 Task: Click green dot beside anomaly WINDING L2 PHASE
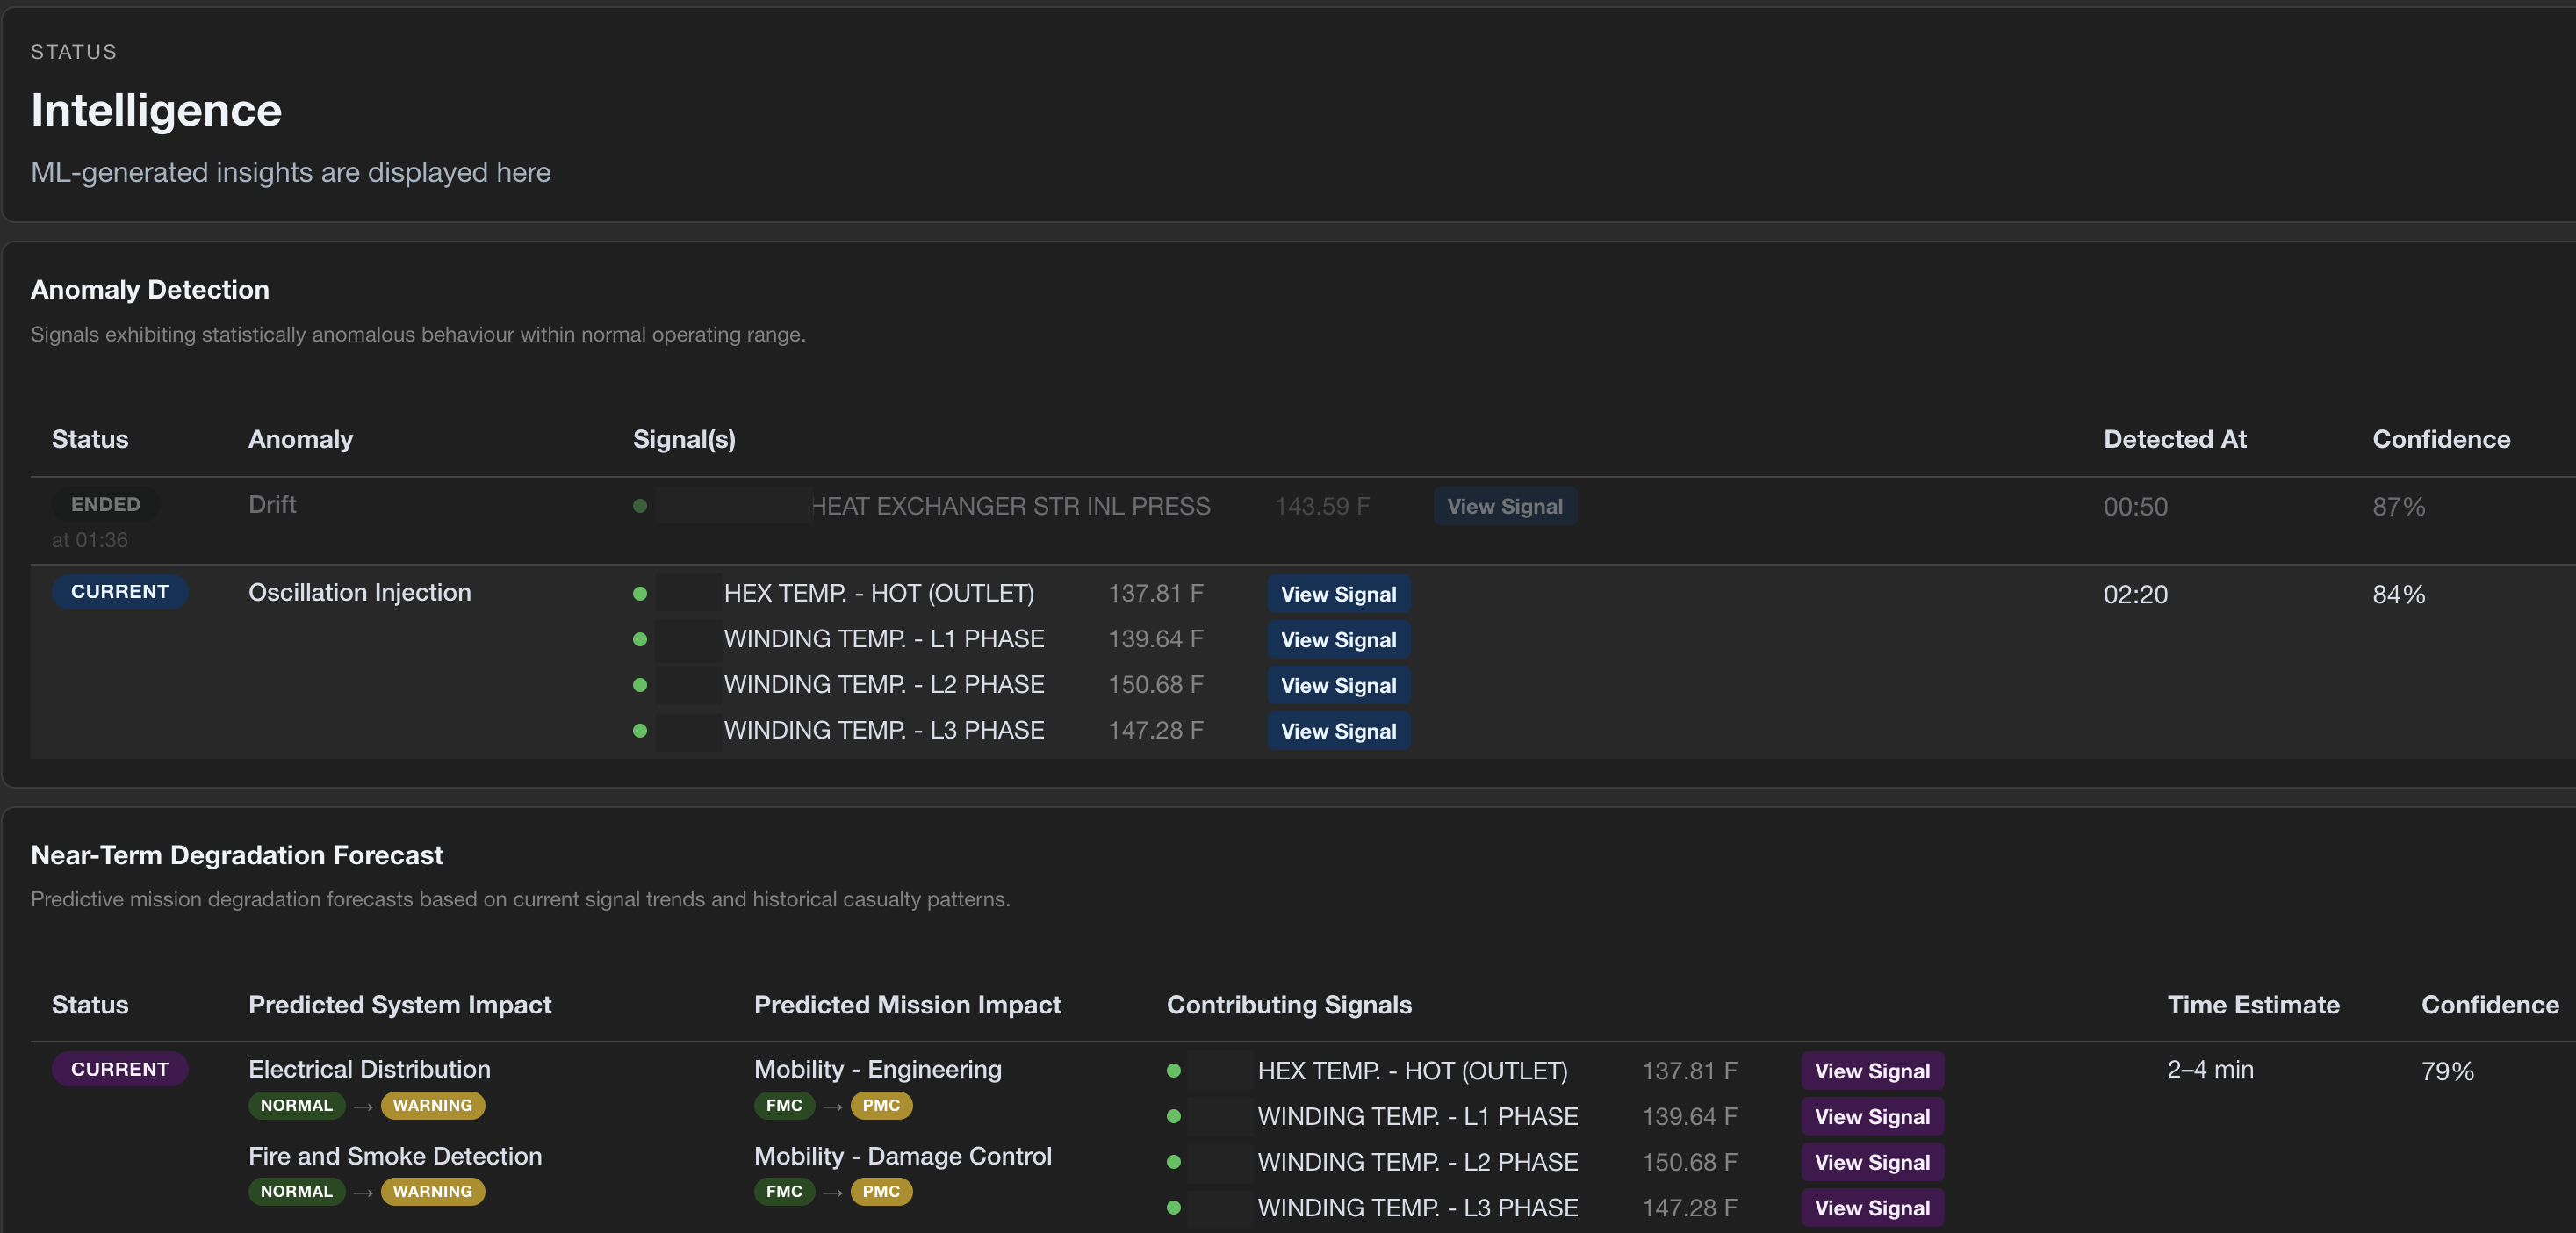click(x=640, y=685)
